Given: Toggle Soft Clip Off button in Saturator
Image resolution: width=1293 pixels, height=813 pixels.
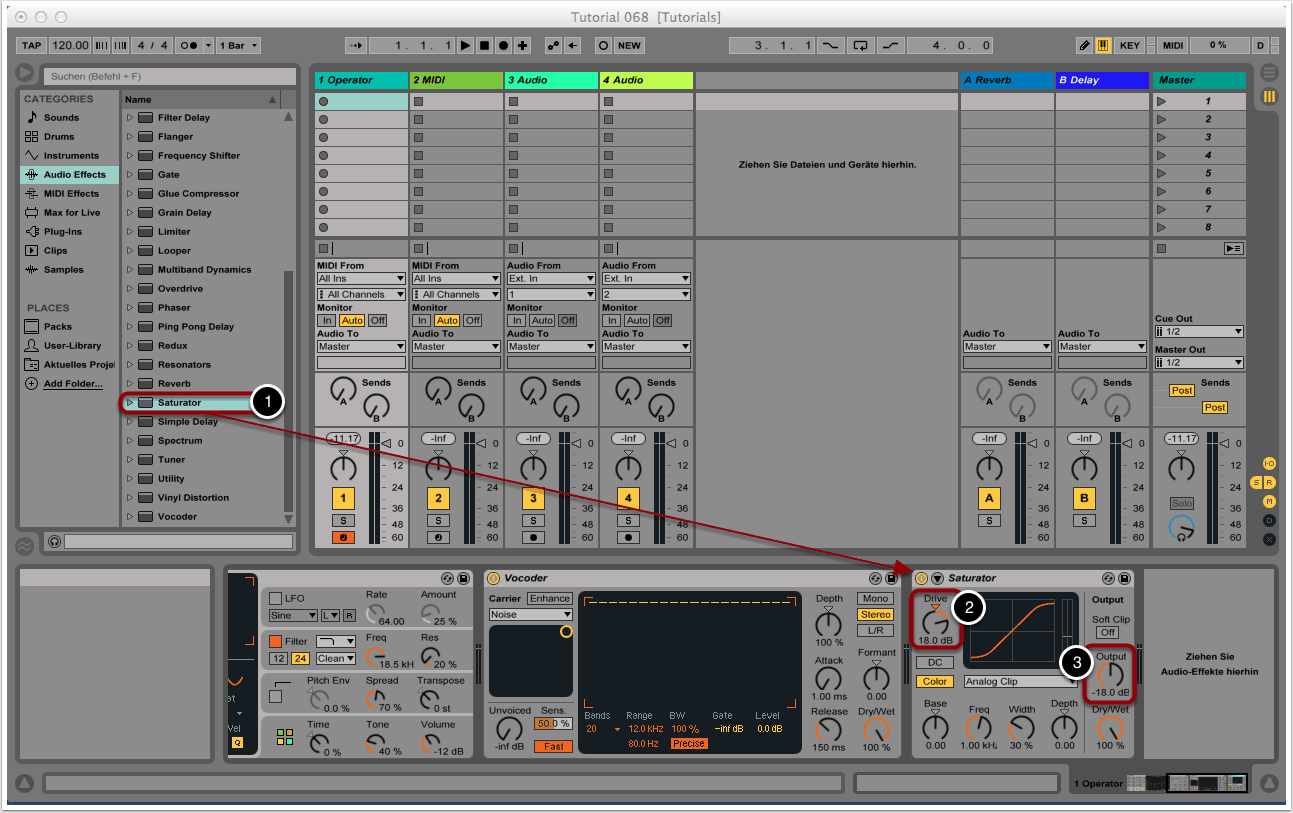Looking at the screenshot, I should coord(1107,632).
